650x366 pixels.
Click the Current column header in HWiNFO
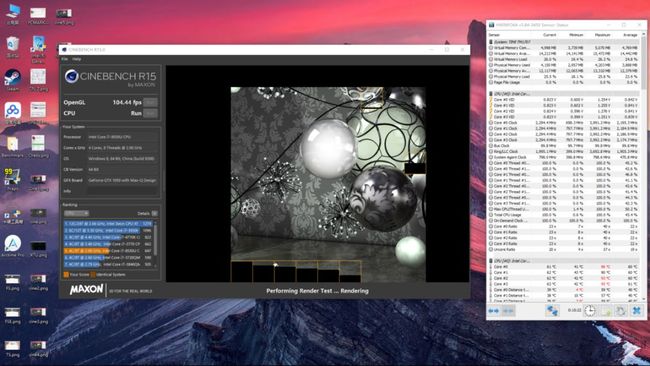(549, 35)
